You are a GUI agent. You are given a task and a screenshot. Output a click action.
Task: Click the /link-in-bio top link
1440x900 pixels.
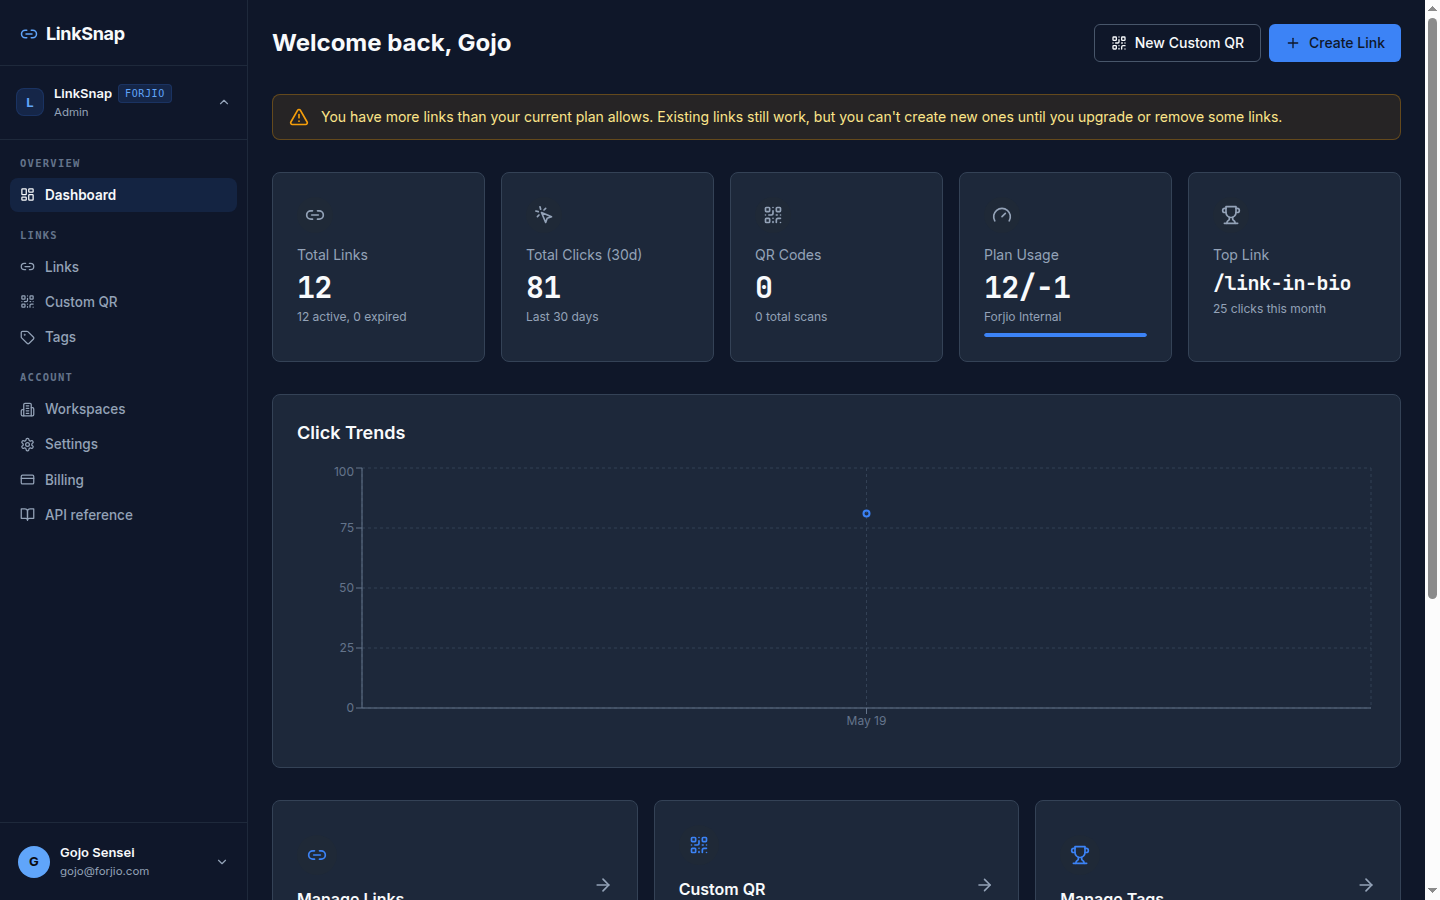coord(1282,283)
